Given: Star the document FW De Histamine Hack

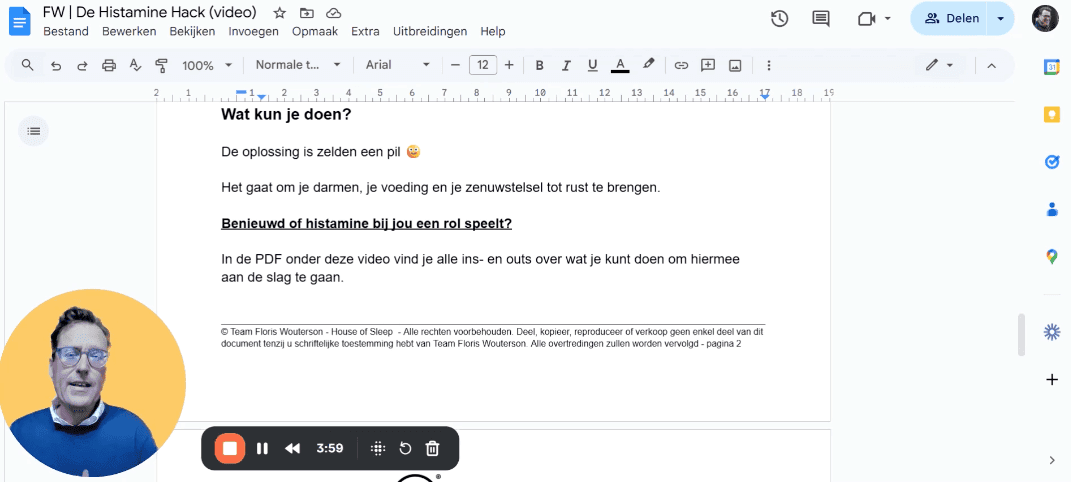Looking at the screenshot, I should click(x=279, y=13).
